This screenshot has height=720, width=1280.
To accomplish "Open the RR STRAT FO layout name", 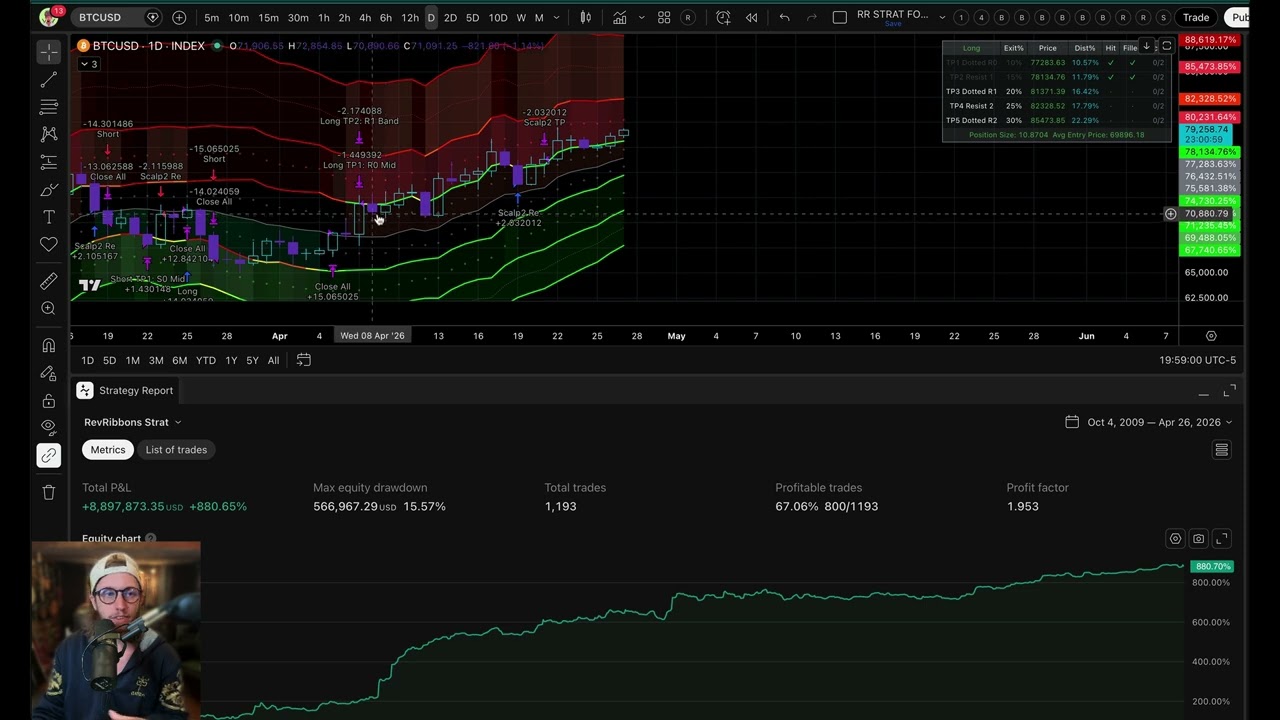I will (892, 16).
